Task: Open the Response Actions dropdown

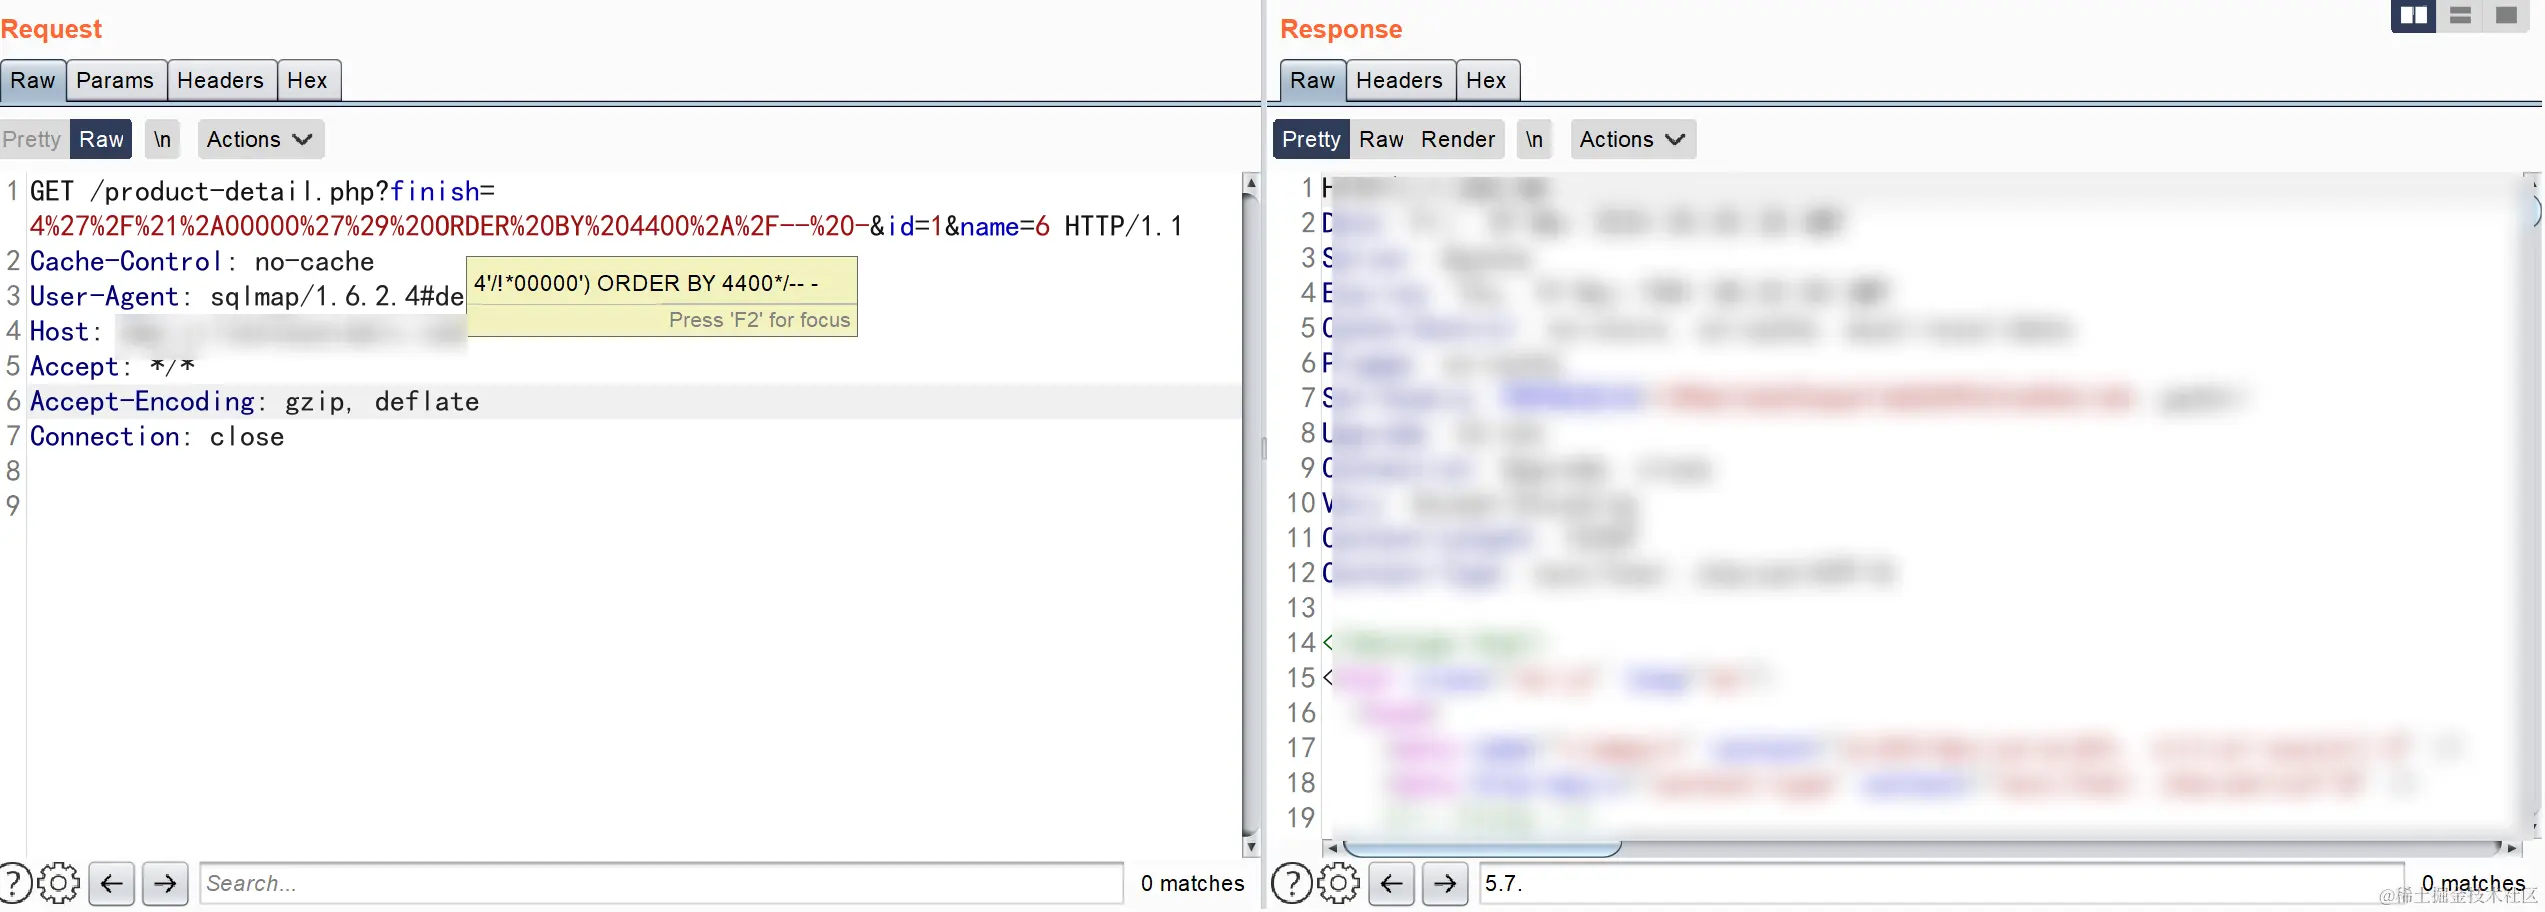Action: [1633, 139]
